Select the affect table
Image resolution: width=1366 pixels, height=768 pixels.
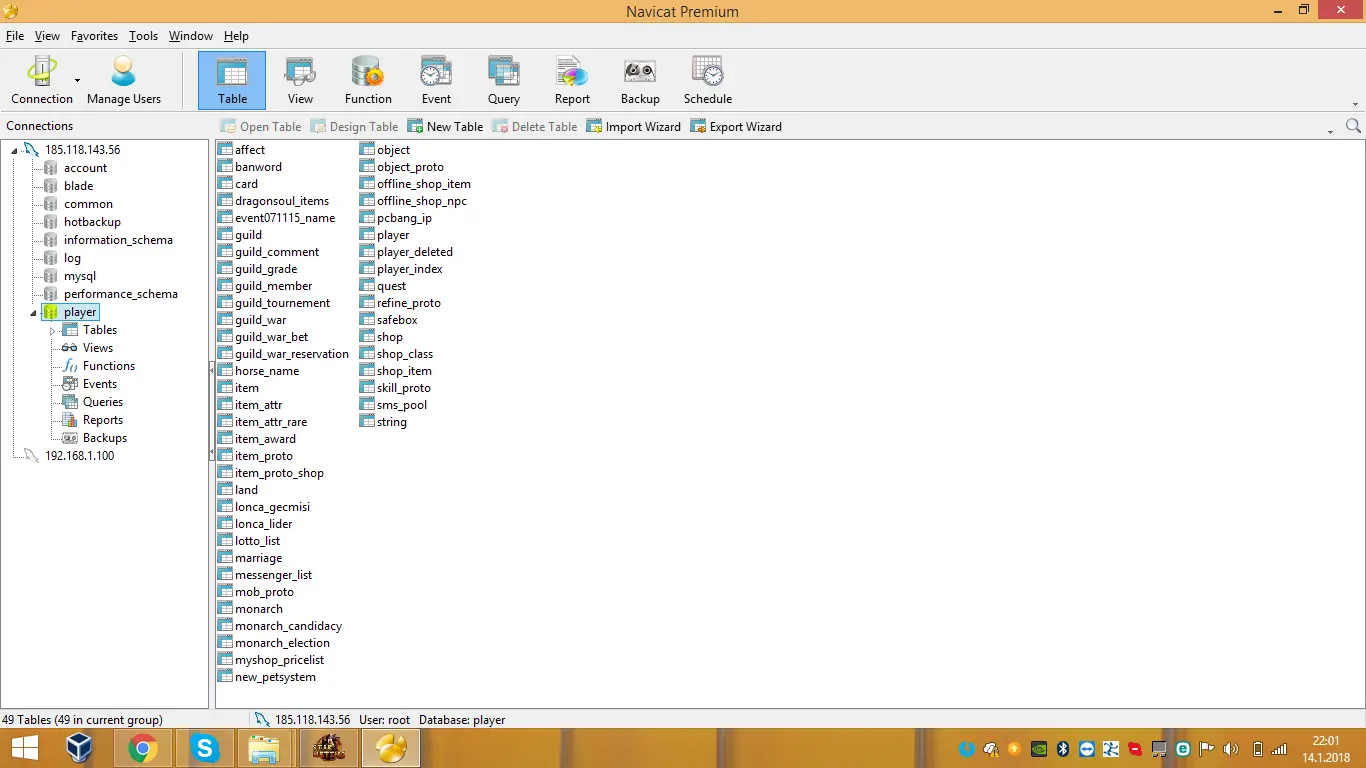coord(250,150)
